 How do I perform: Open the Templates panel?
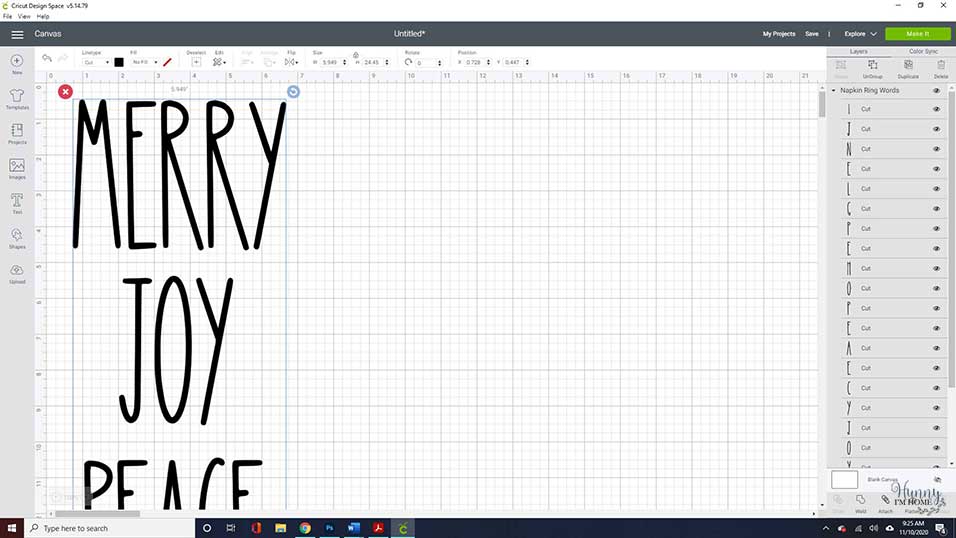17,99
